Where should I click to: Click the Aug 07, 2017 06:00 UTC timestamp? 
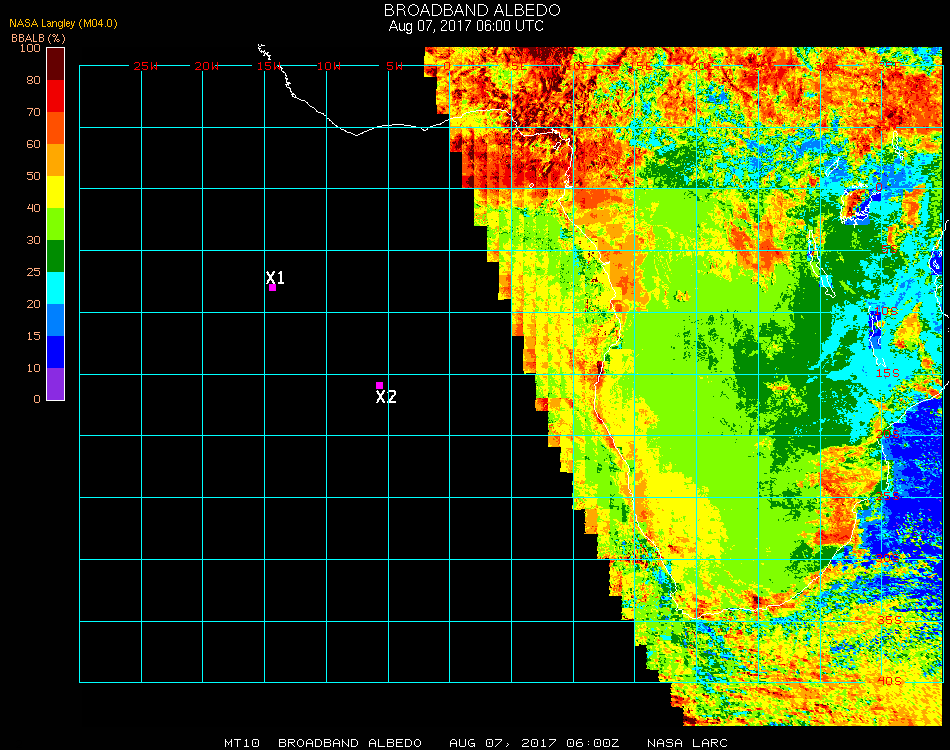tap(466, 26)
